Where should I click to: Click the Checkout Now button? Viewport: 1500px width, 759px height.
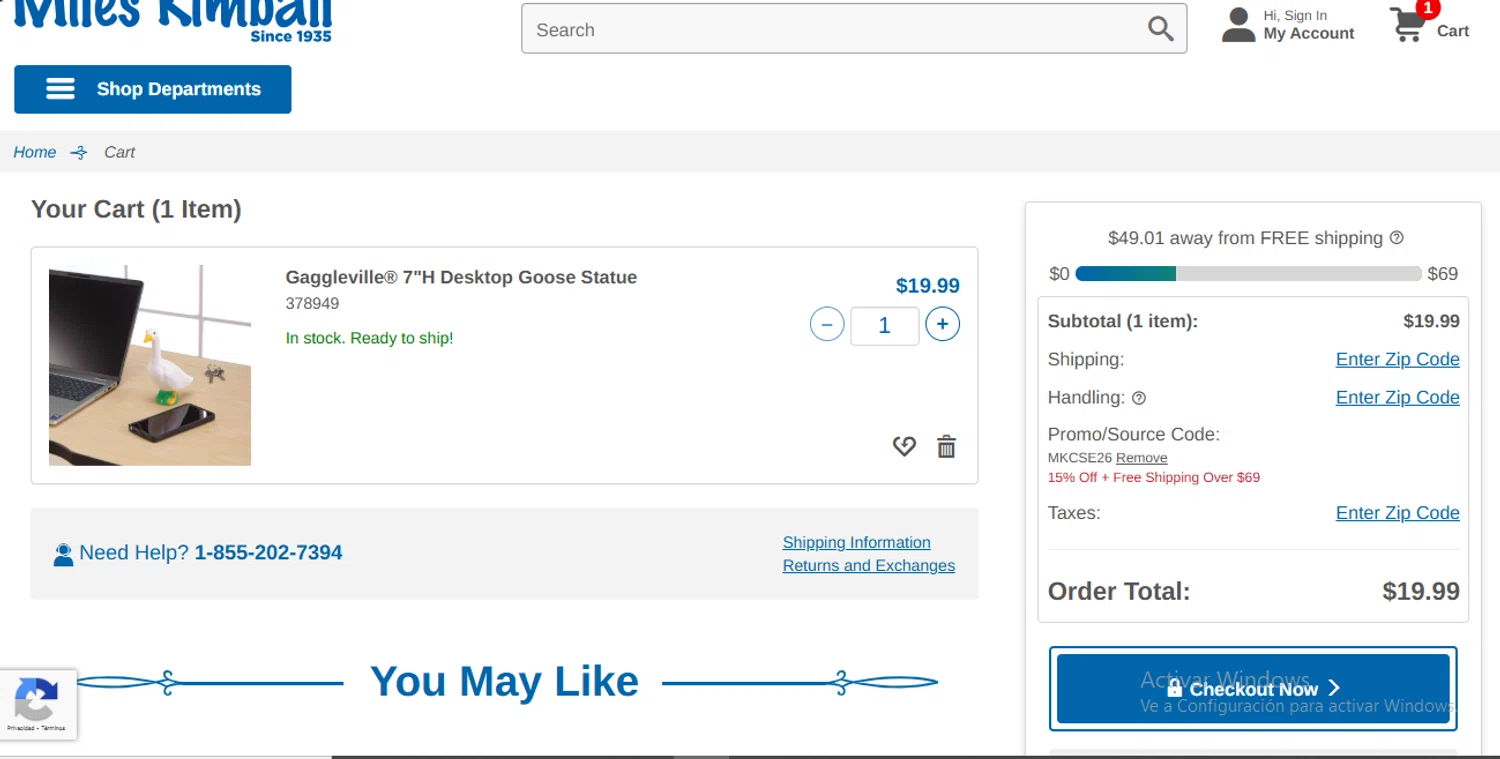pyautogui.click(x=1252, y=688)
